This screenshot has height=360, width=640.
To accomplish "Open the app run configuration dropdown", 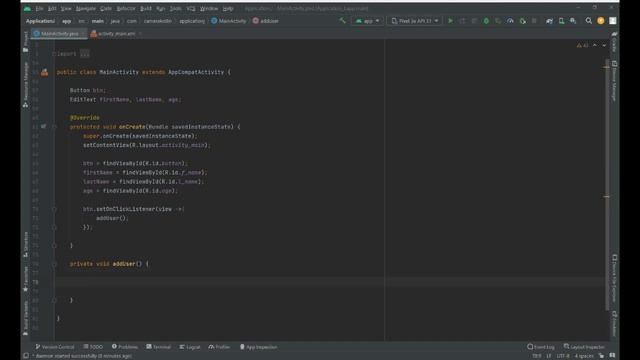I will (367, 21).
